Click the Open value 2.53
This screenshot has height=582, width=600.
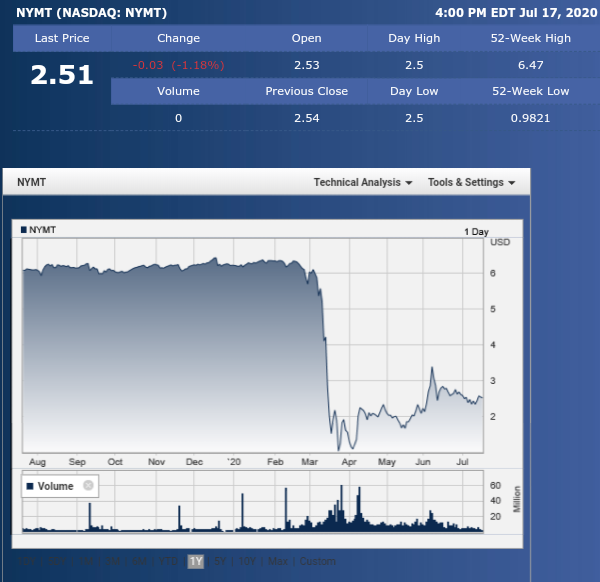pos(307,65)
